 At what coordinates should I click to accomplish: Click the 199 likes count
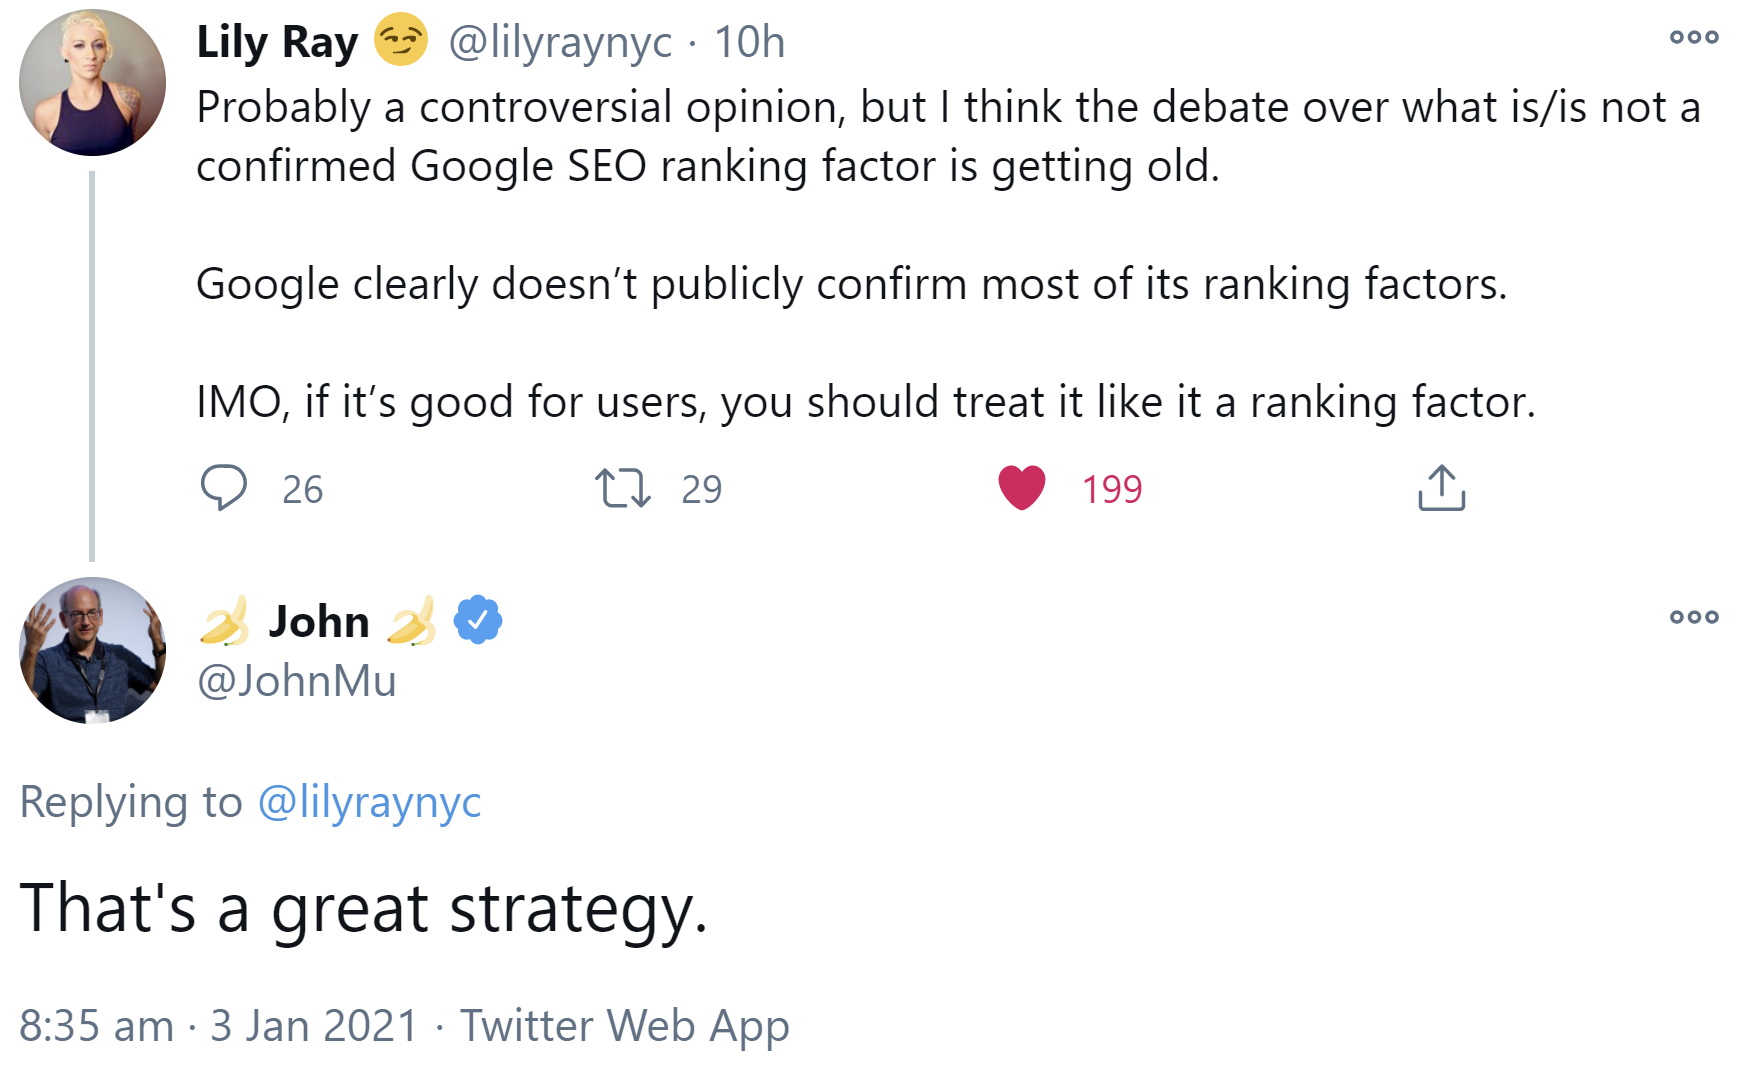tap(1111, 489)
